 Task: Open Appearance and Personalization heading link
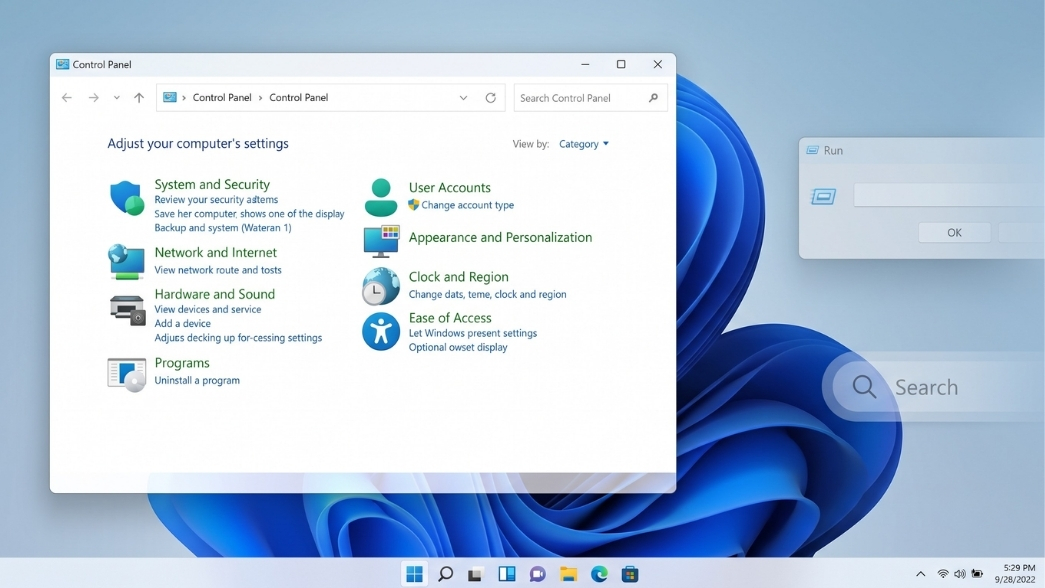(500, 237)
